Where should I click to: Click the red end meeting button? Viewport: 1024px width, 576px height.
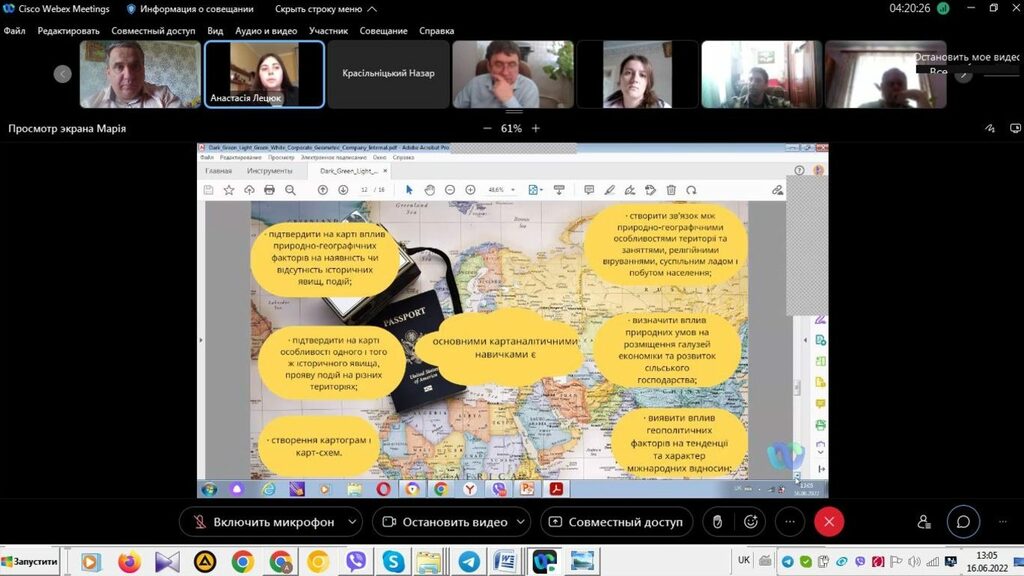click(x=829, y=522)
